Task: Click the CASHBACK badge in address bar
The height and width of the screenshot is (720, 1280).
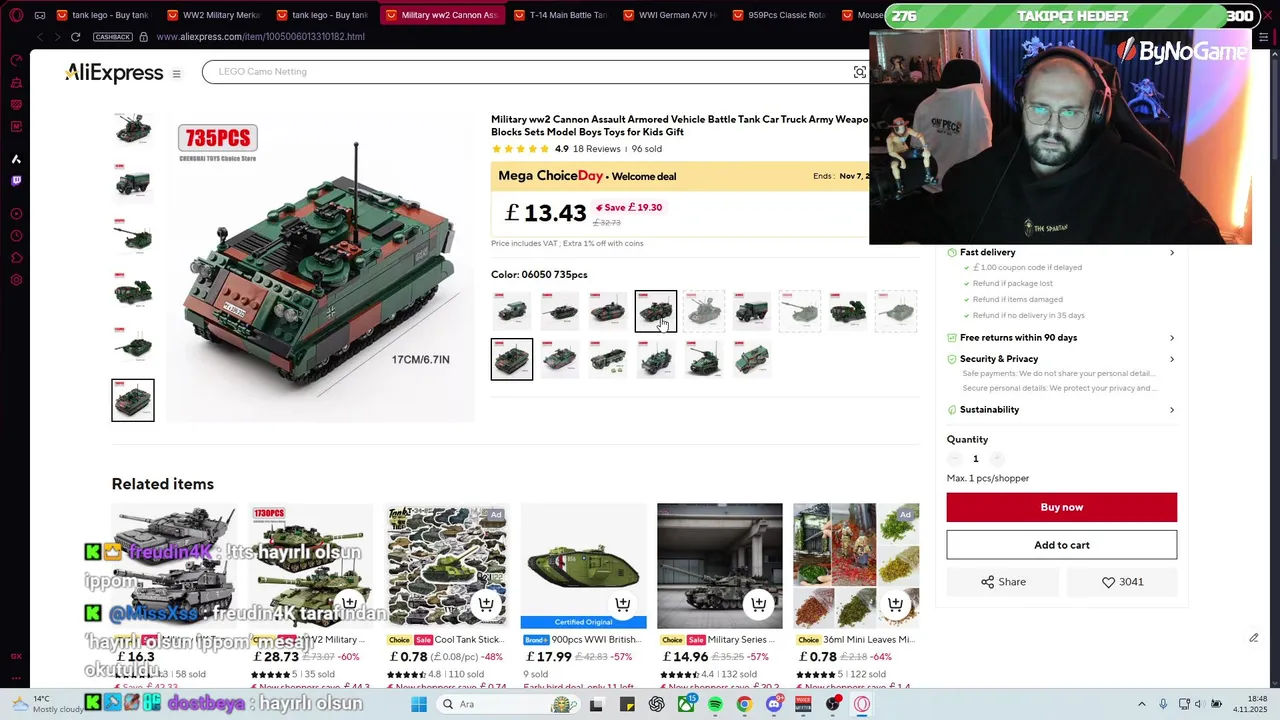Action: tap(112, 37)
